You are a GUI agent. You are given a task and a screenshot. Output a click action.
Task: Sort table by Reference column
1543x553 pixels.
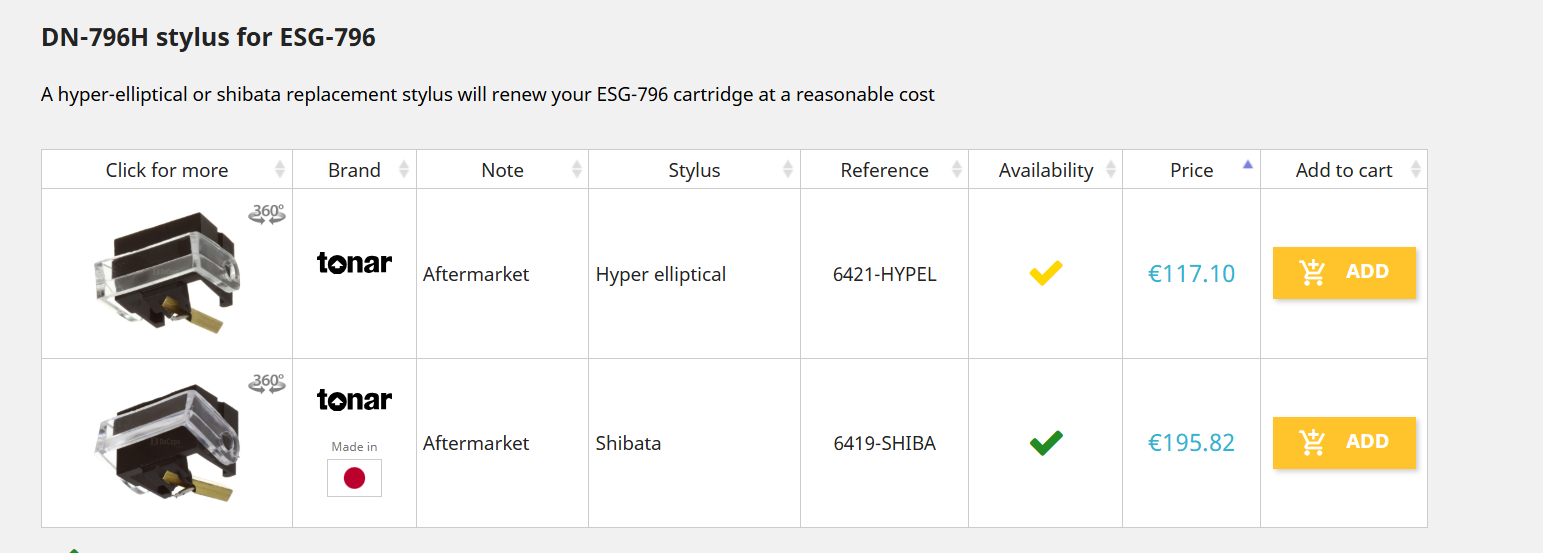pos(884,170)
